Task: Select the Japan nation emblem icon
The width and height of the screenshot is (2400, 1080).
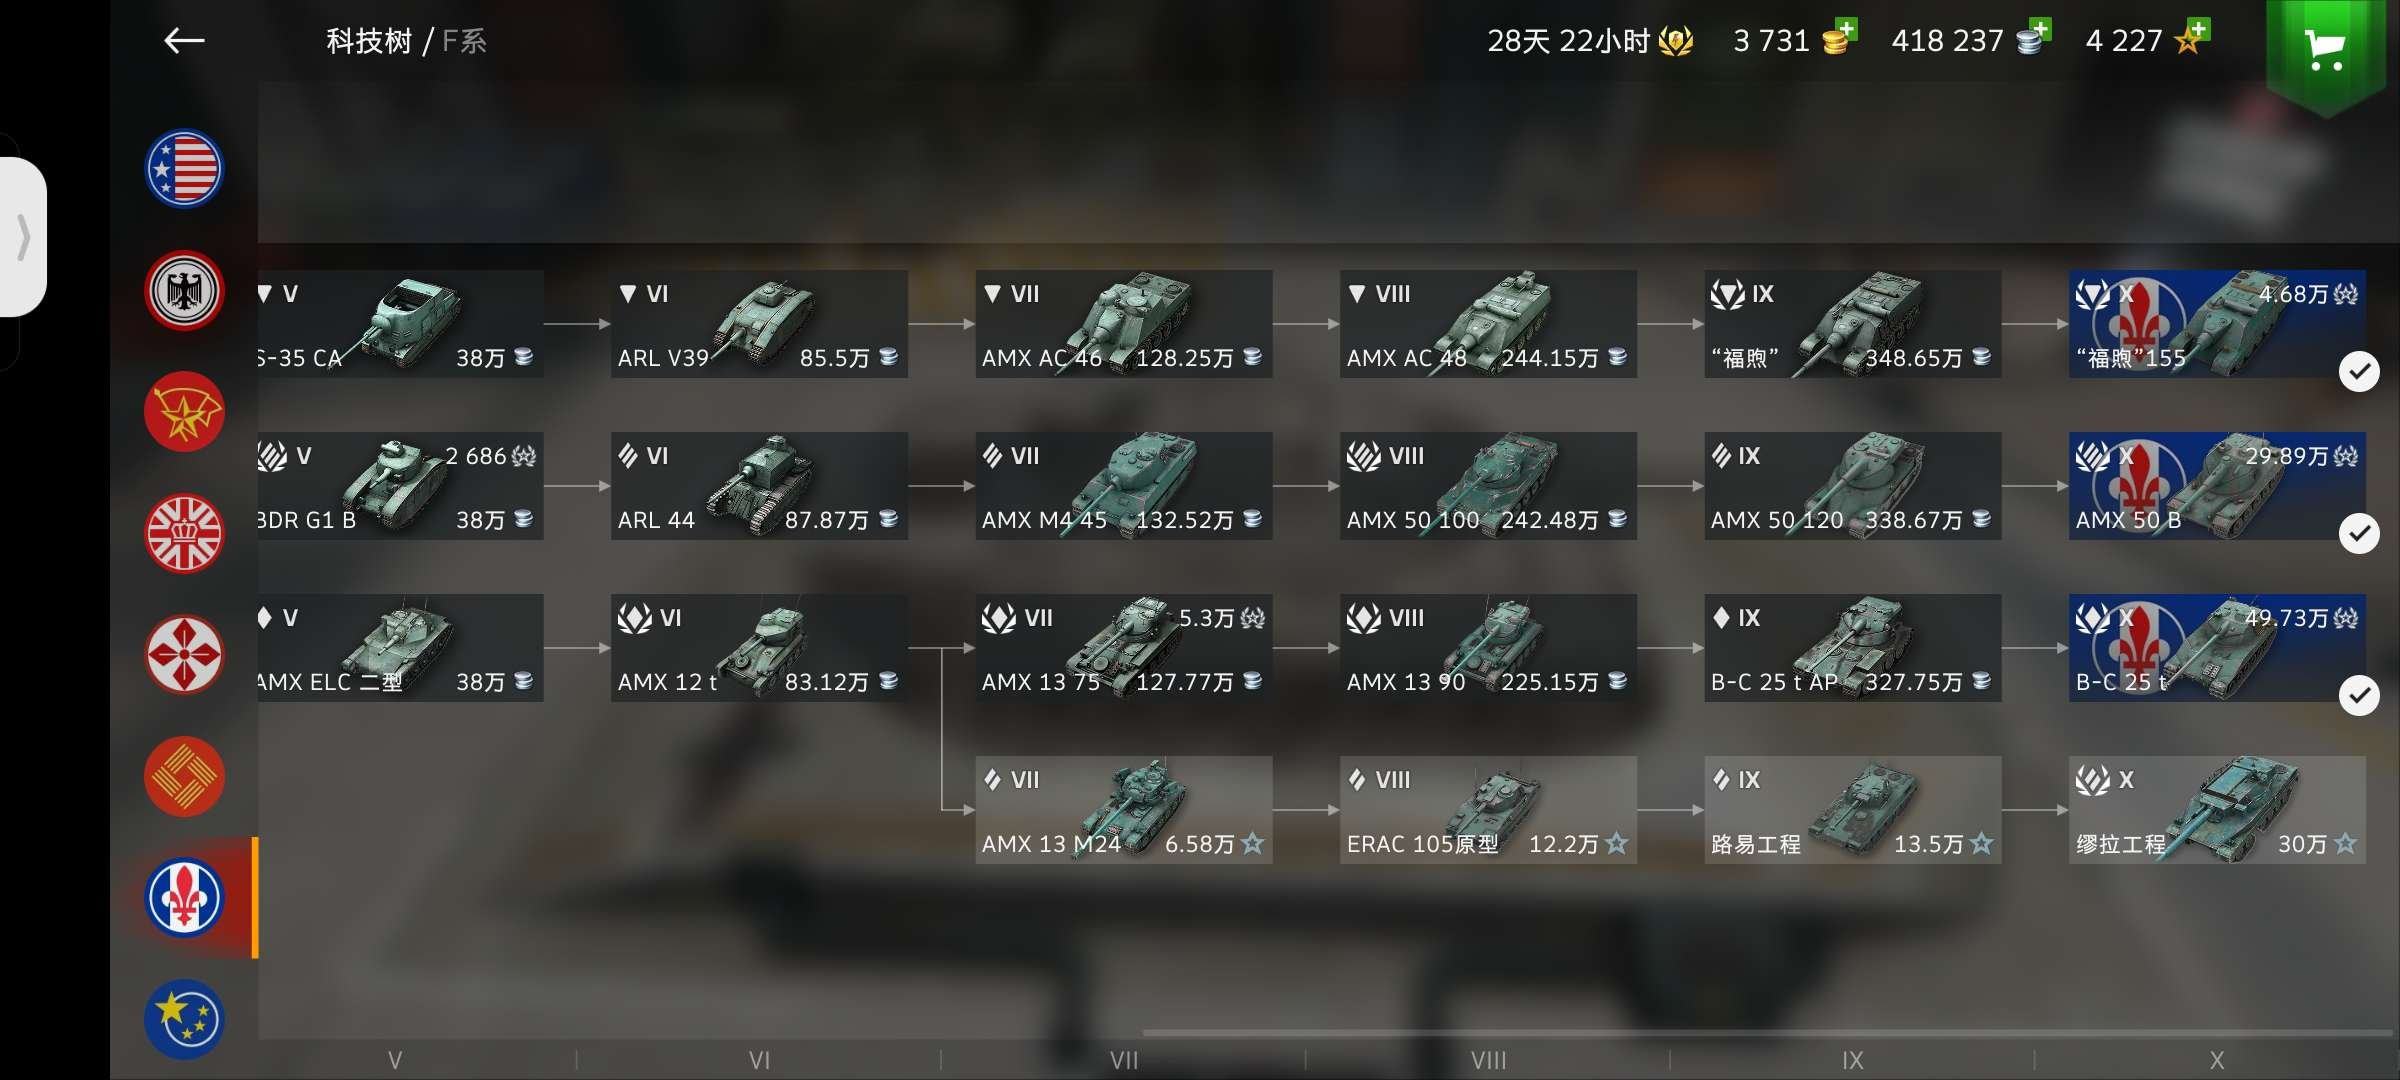Action: point(185,655)
